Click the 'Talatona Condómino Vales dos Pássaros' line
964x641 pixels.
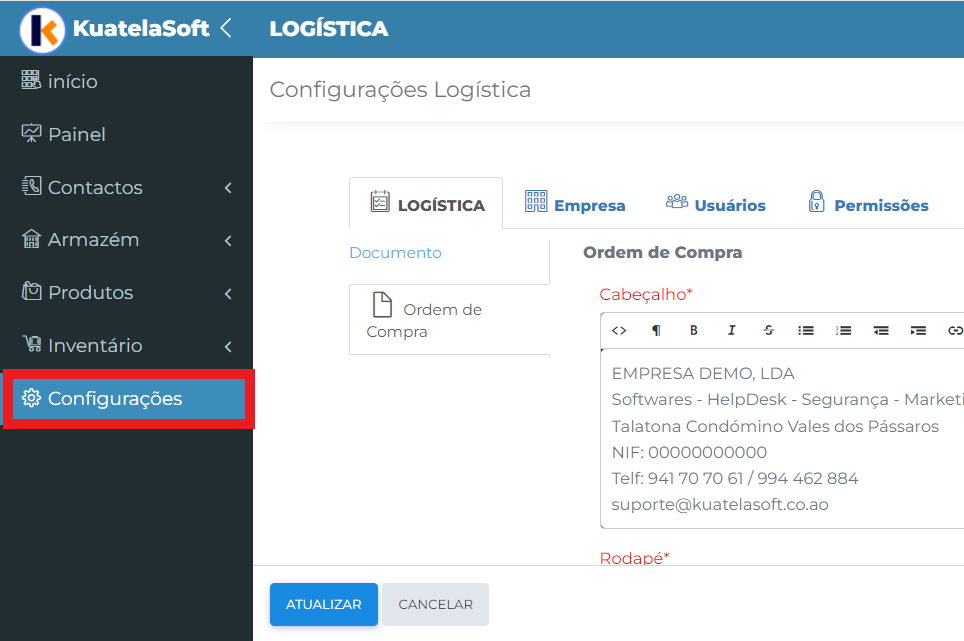(775, 426)
